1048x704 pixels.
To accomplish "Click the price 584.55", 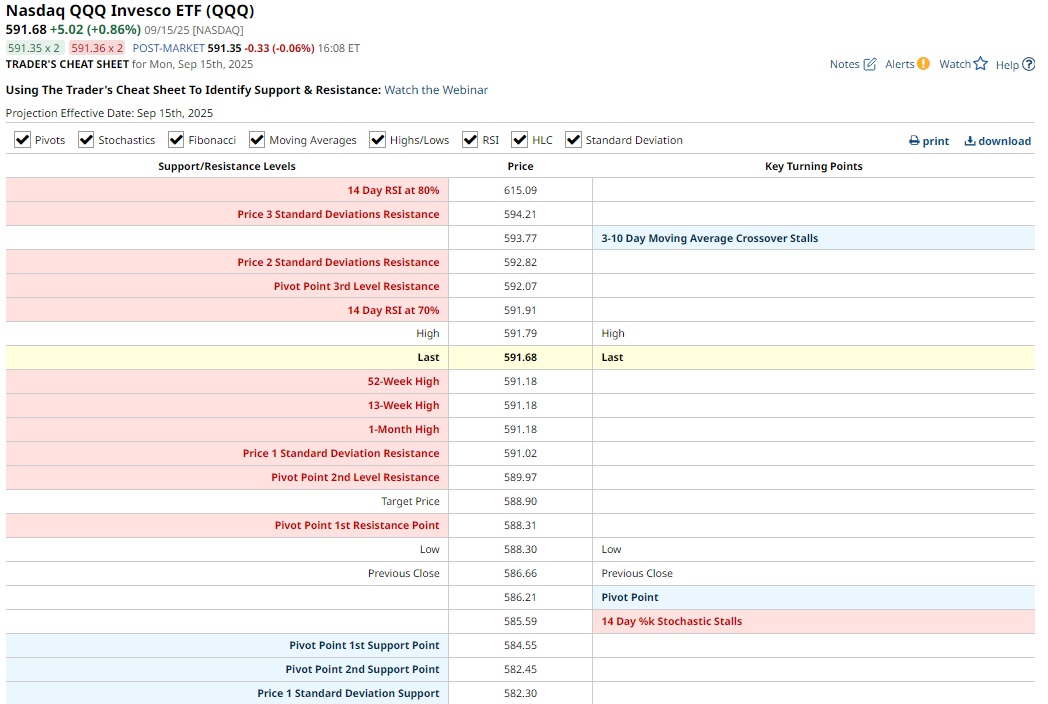I will click(x=521, y=646).
